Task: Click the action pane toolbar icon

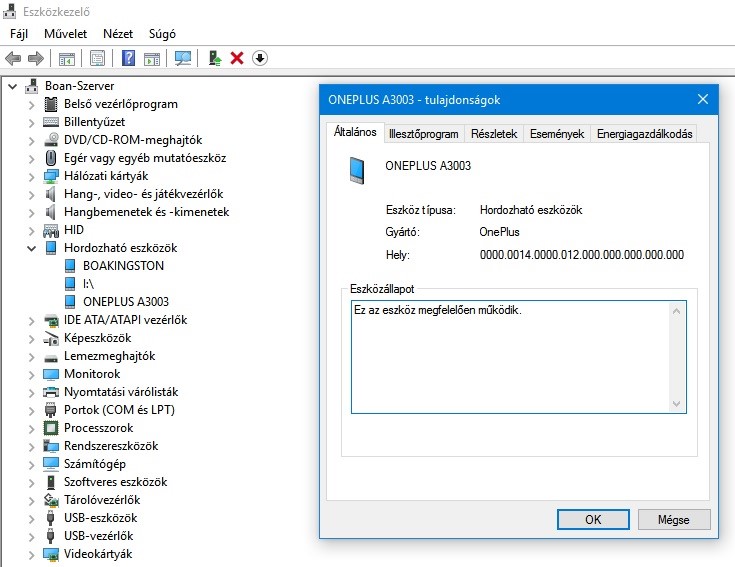Action: point(152,59)
